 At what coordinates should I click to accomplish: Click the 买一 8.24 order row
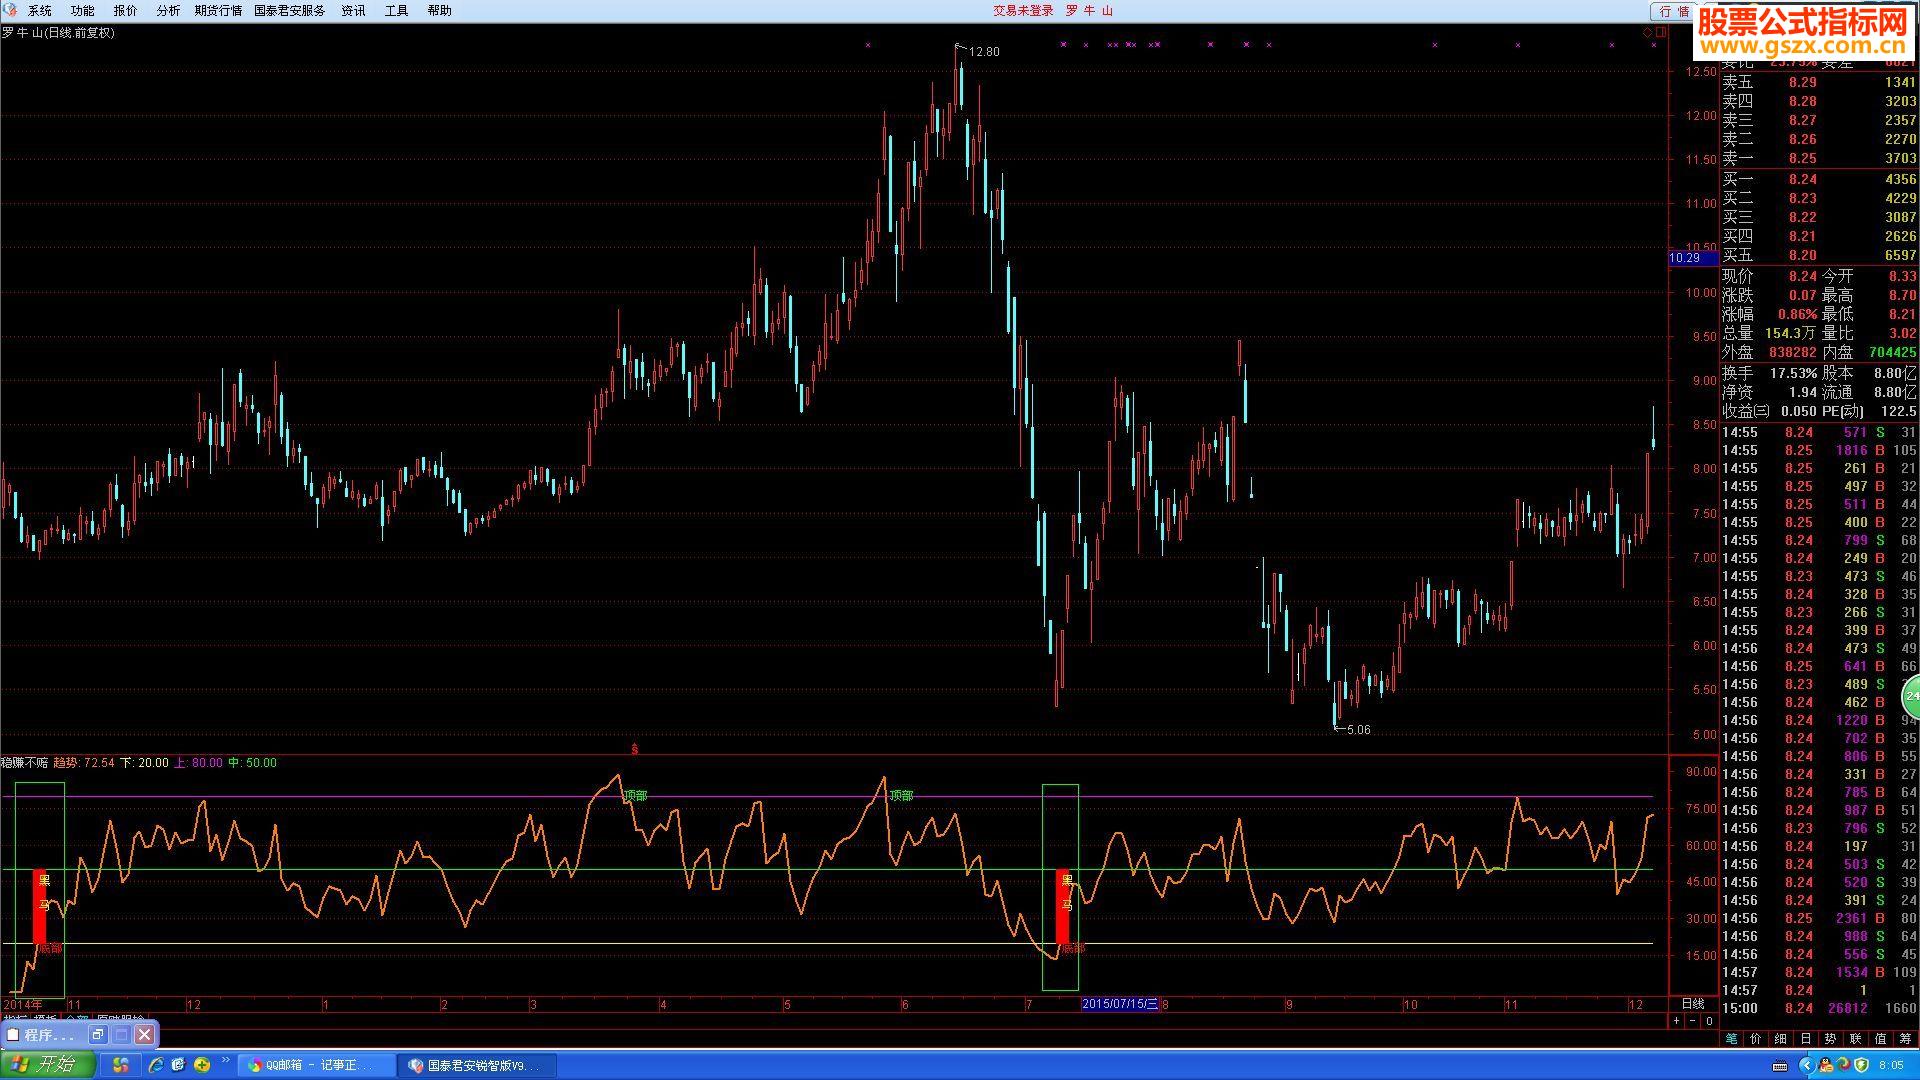pos(1819,179)
